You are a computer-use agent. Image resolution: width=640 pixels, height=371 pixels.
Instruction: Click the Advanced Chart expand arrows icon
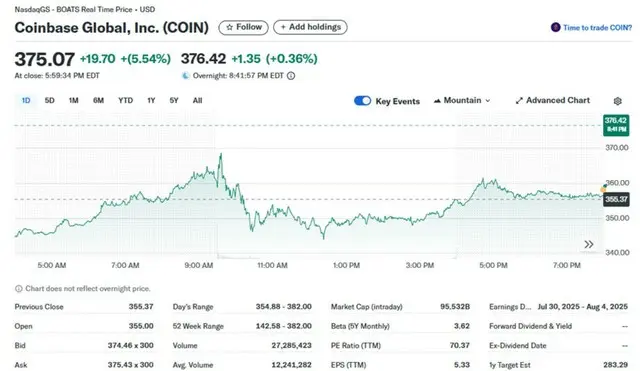coord(519,101)
